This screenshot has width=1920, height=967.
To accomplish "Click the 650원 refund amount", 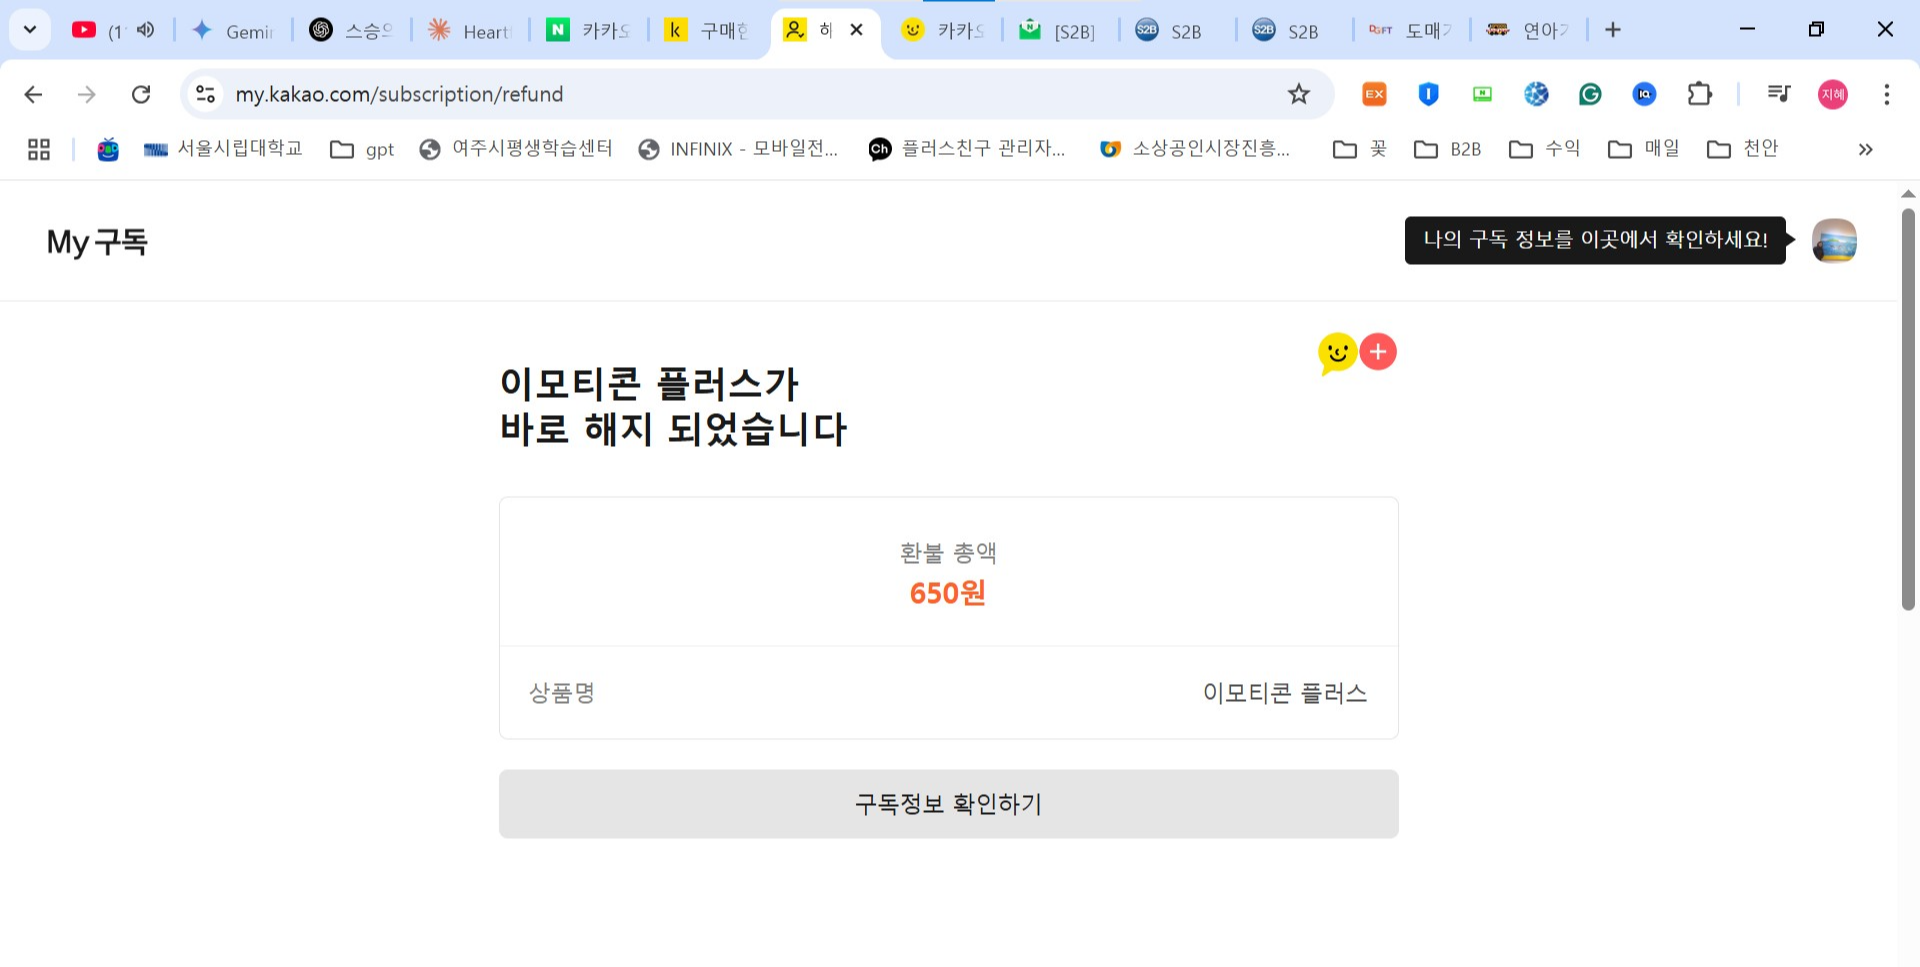I will coord(948,593).
